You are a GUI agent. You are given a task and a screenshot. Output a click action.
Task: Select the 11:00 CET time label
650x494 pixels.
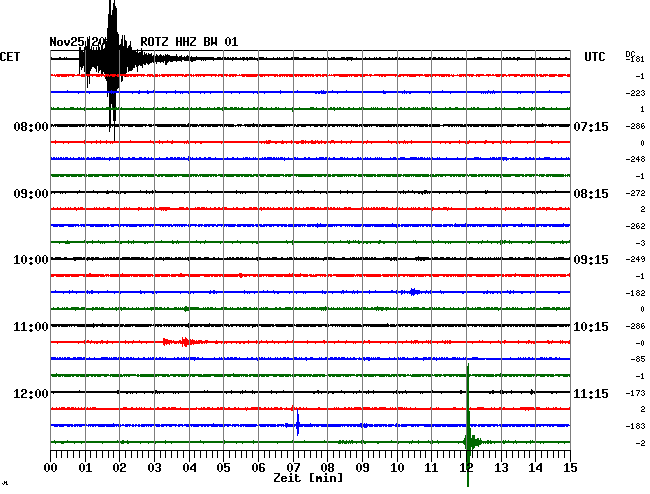pos(31,327)
